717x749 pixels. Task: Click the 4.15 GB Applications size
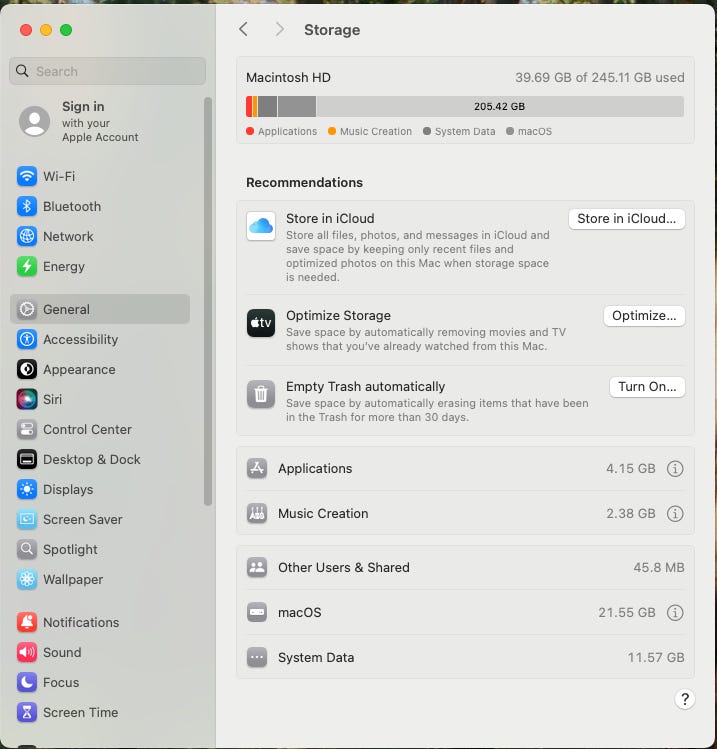tap(631, 469)
